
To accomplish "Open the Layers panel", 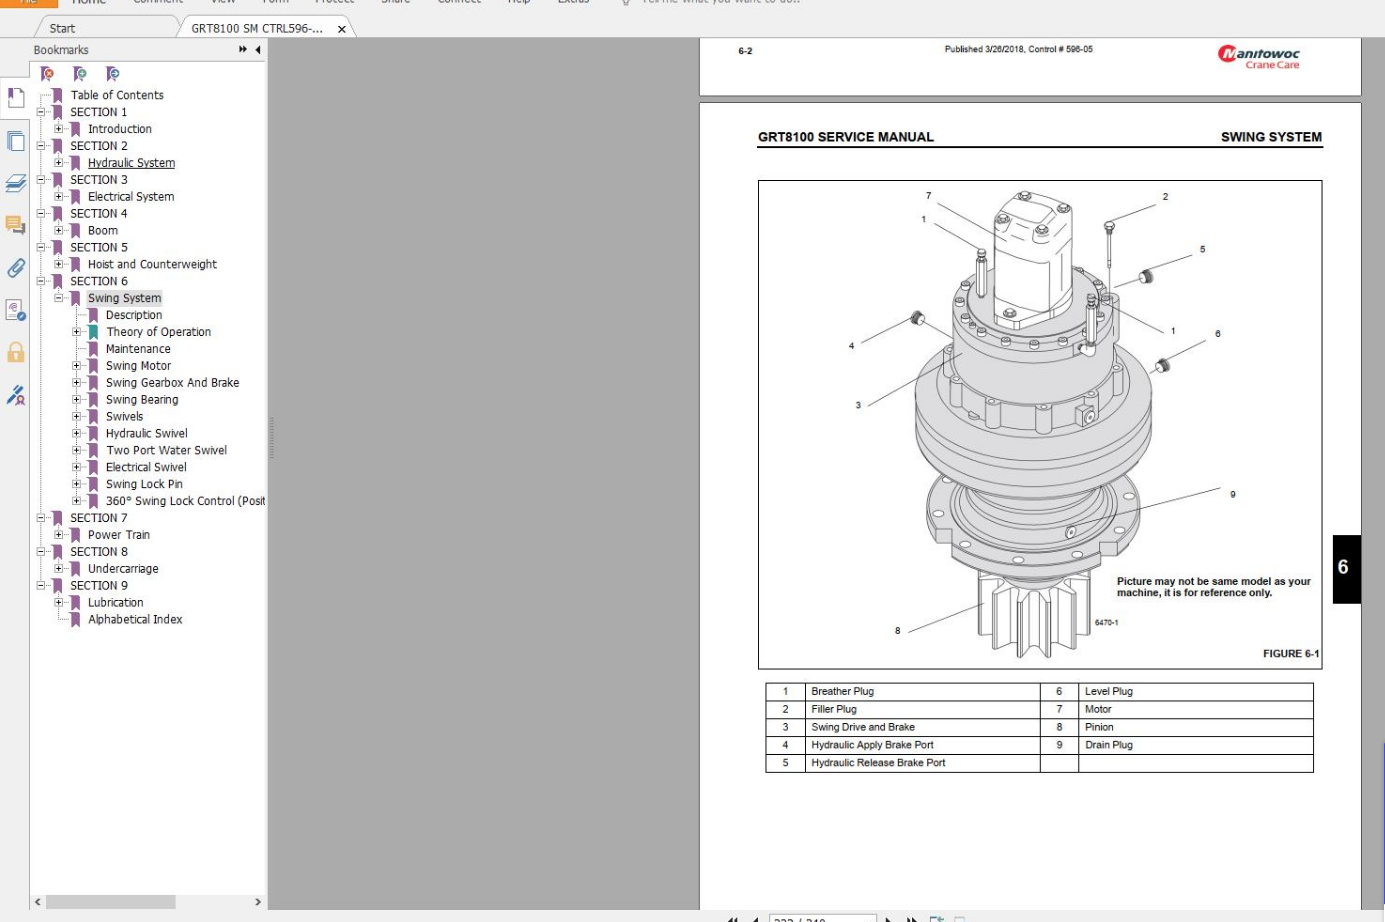I will [16, 183].
